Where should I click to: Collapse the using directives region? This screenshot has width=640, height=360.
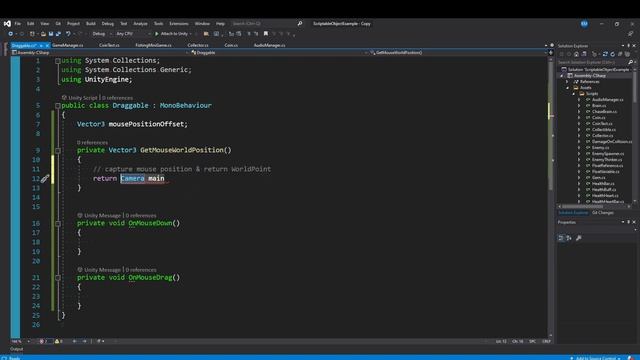point(58,61)
